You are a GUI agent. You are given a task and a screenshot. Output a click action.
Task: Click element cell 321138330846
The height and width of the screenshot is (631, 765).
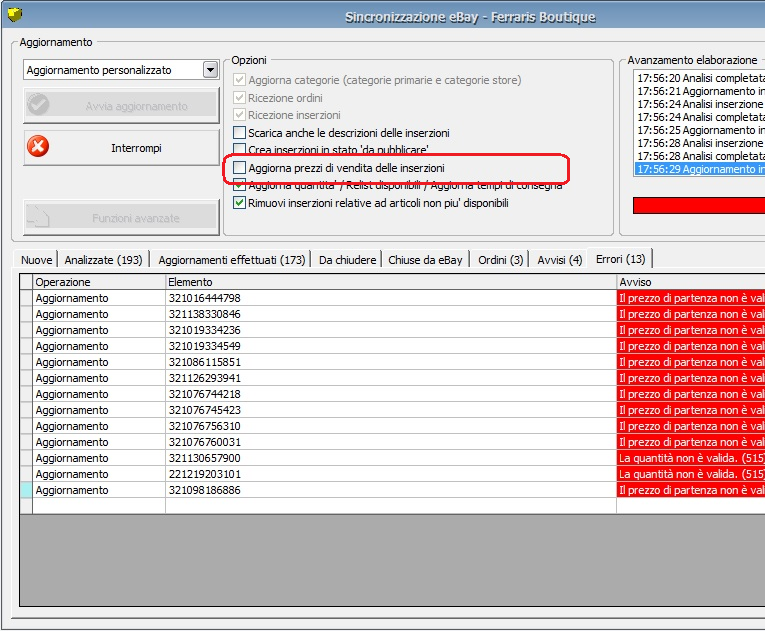391,314
